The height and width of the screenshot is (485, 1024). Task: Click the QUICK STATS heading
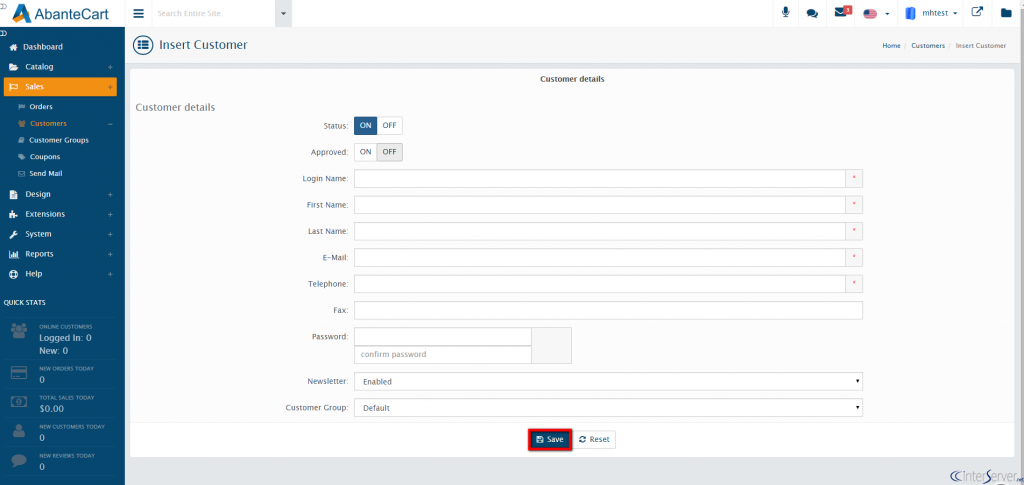(x=24, y=303)
